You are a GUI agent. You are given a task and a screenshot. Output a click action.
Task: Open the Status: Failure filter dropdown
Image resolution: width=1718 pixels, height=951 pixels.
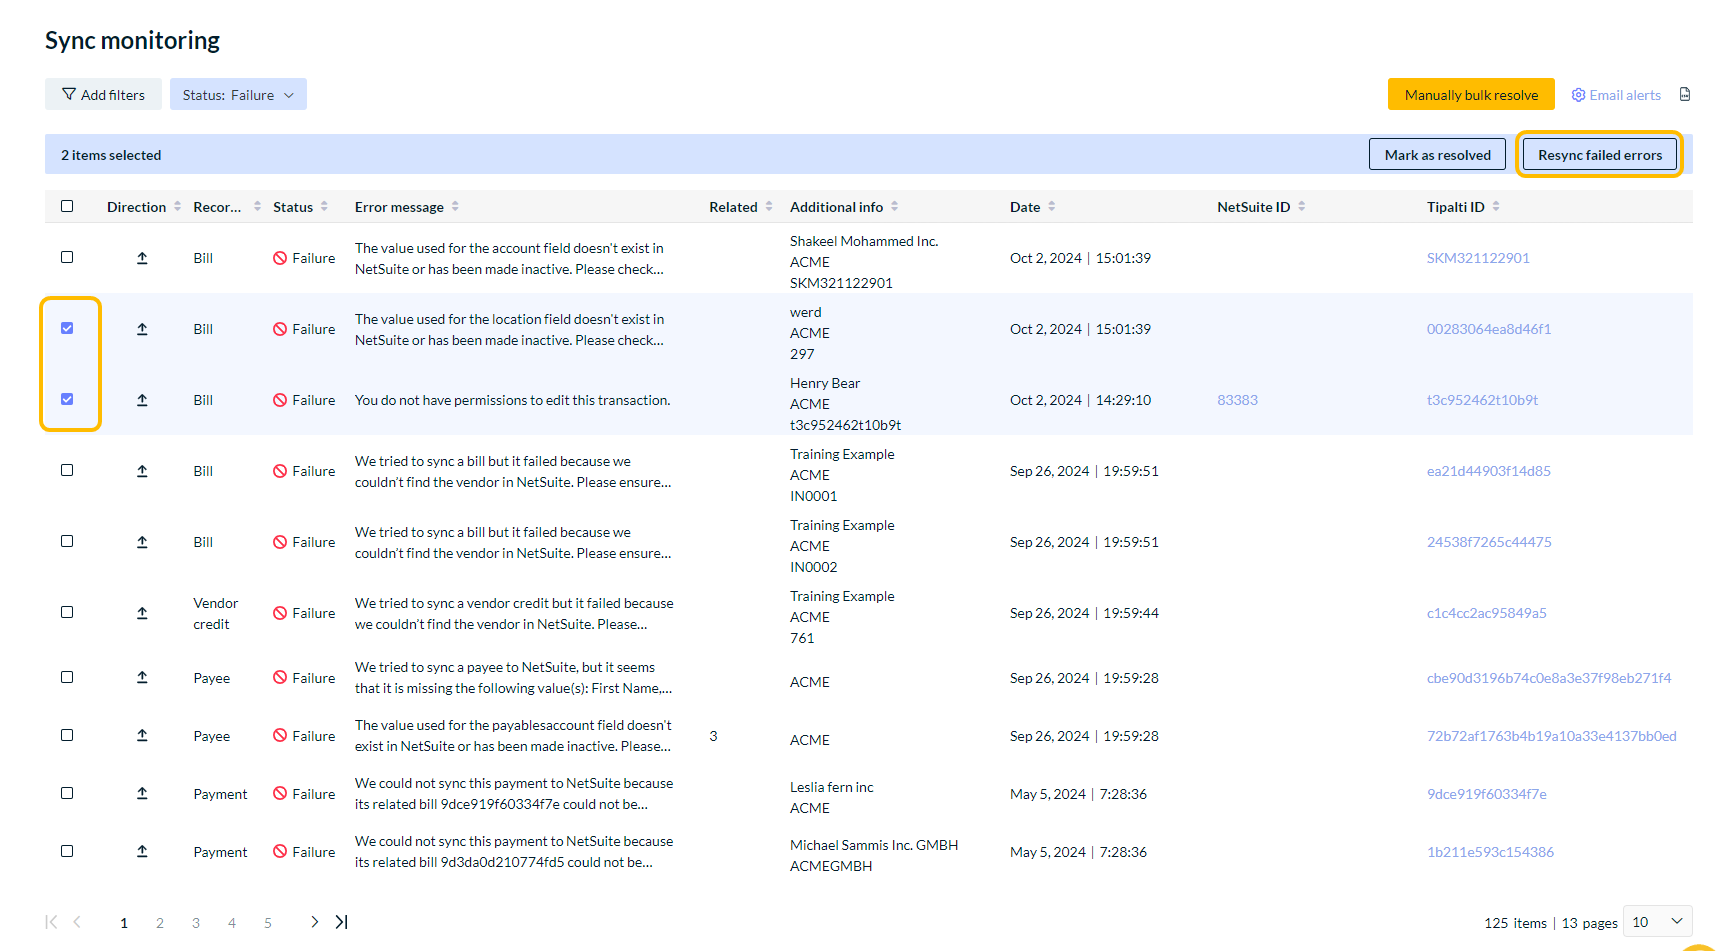tap(238, 93)
